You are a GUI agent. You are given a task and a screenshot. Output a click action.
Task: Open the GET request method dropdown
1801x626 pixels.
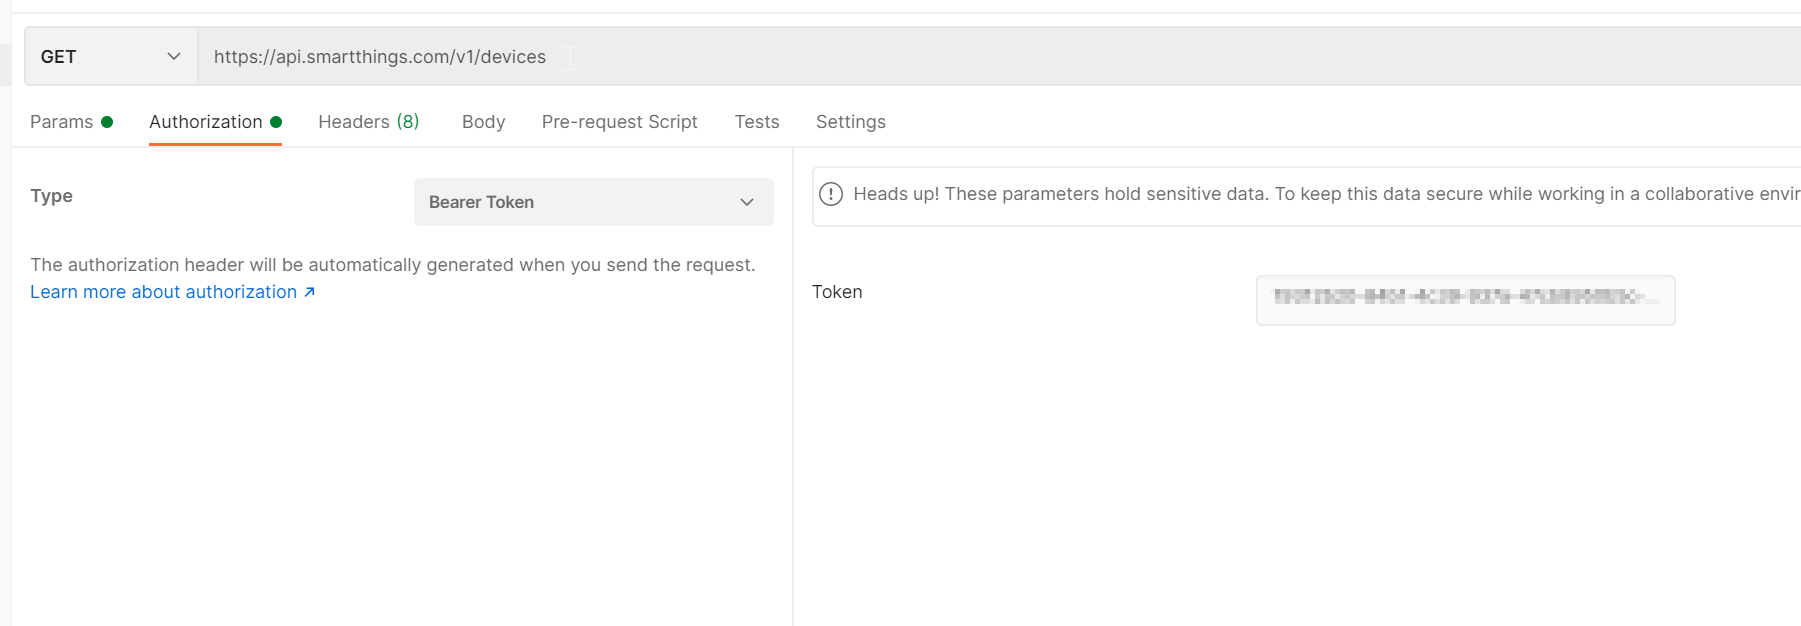[110, 57]
